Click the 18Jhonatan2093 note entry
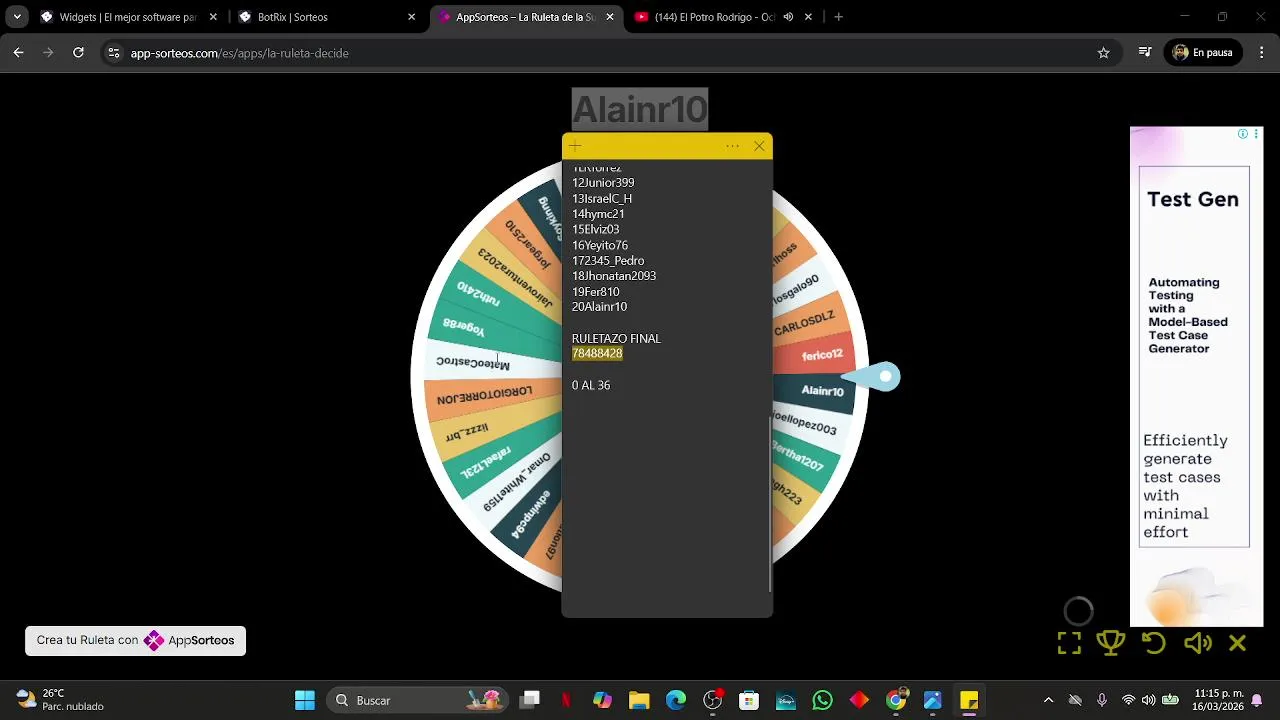The width and height of the screenshot is (1280, 720). point(614,276)
